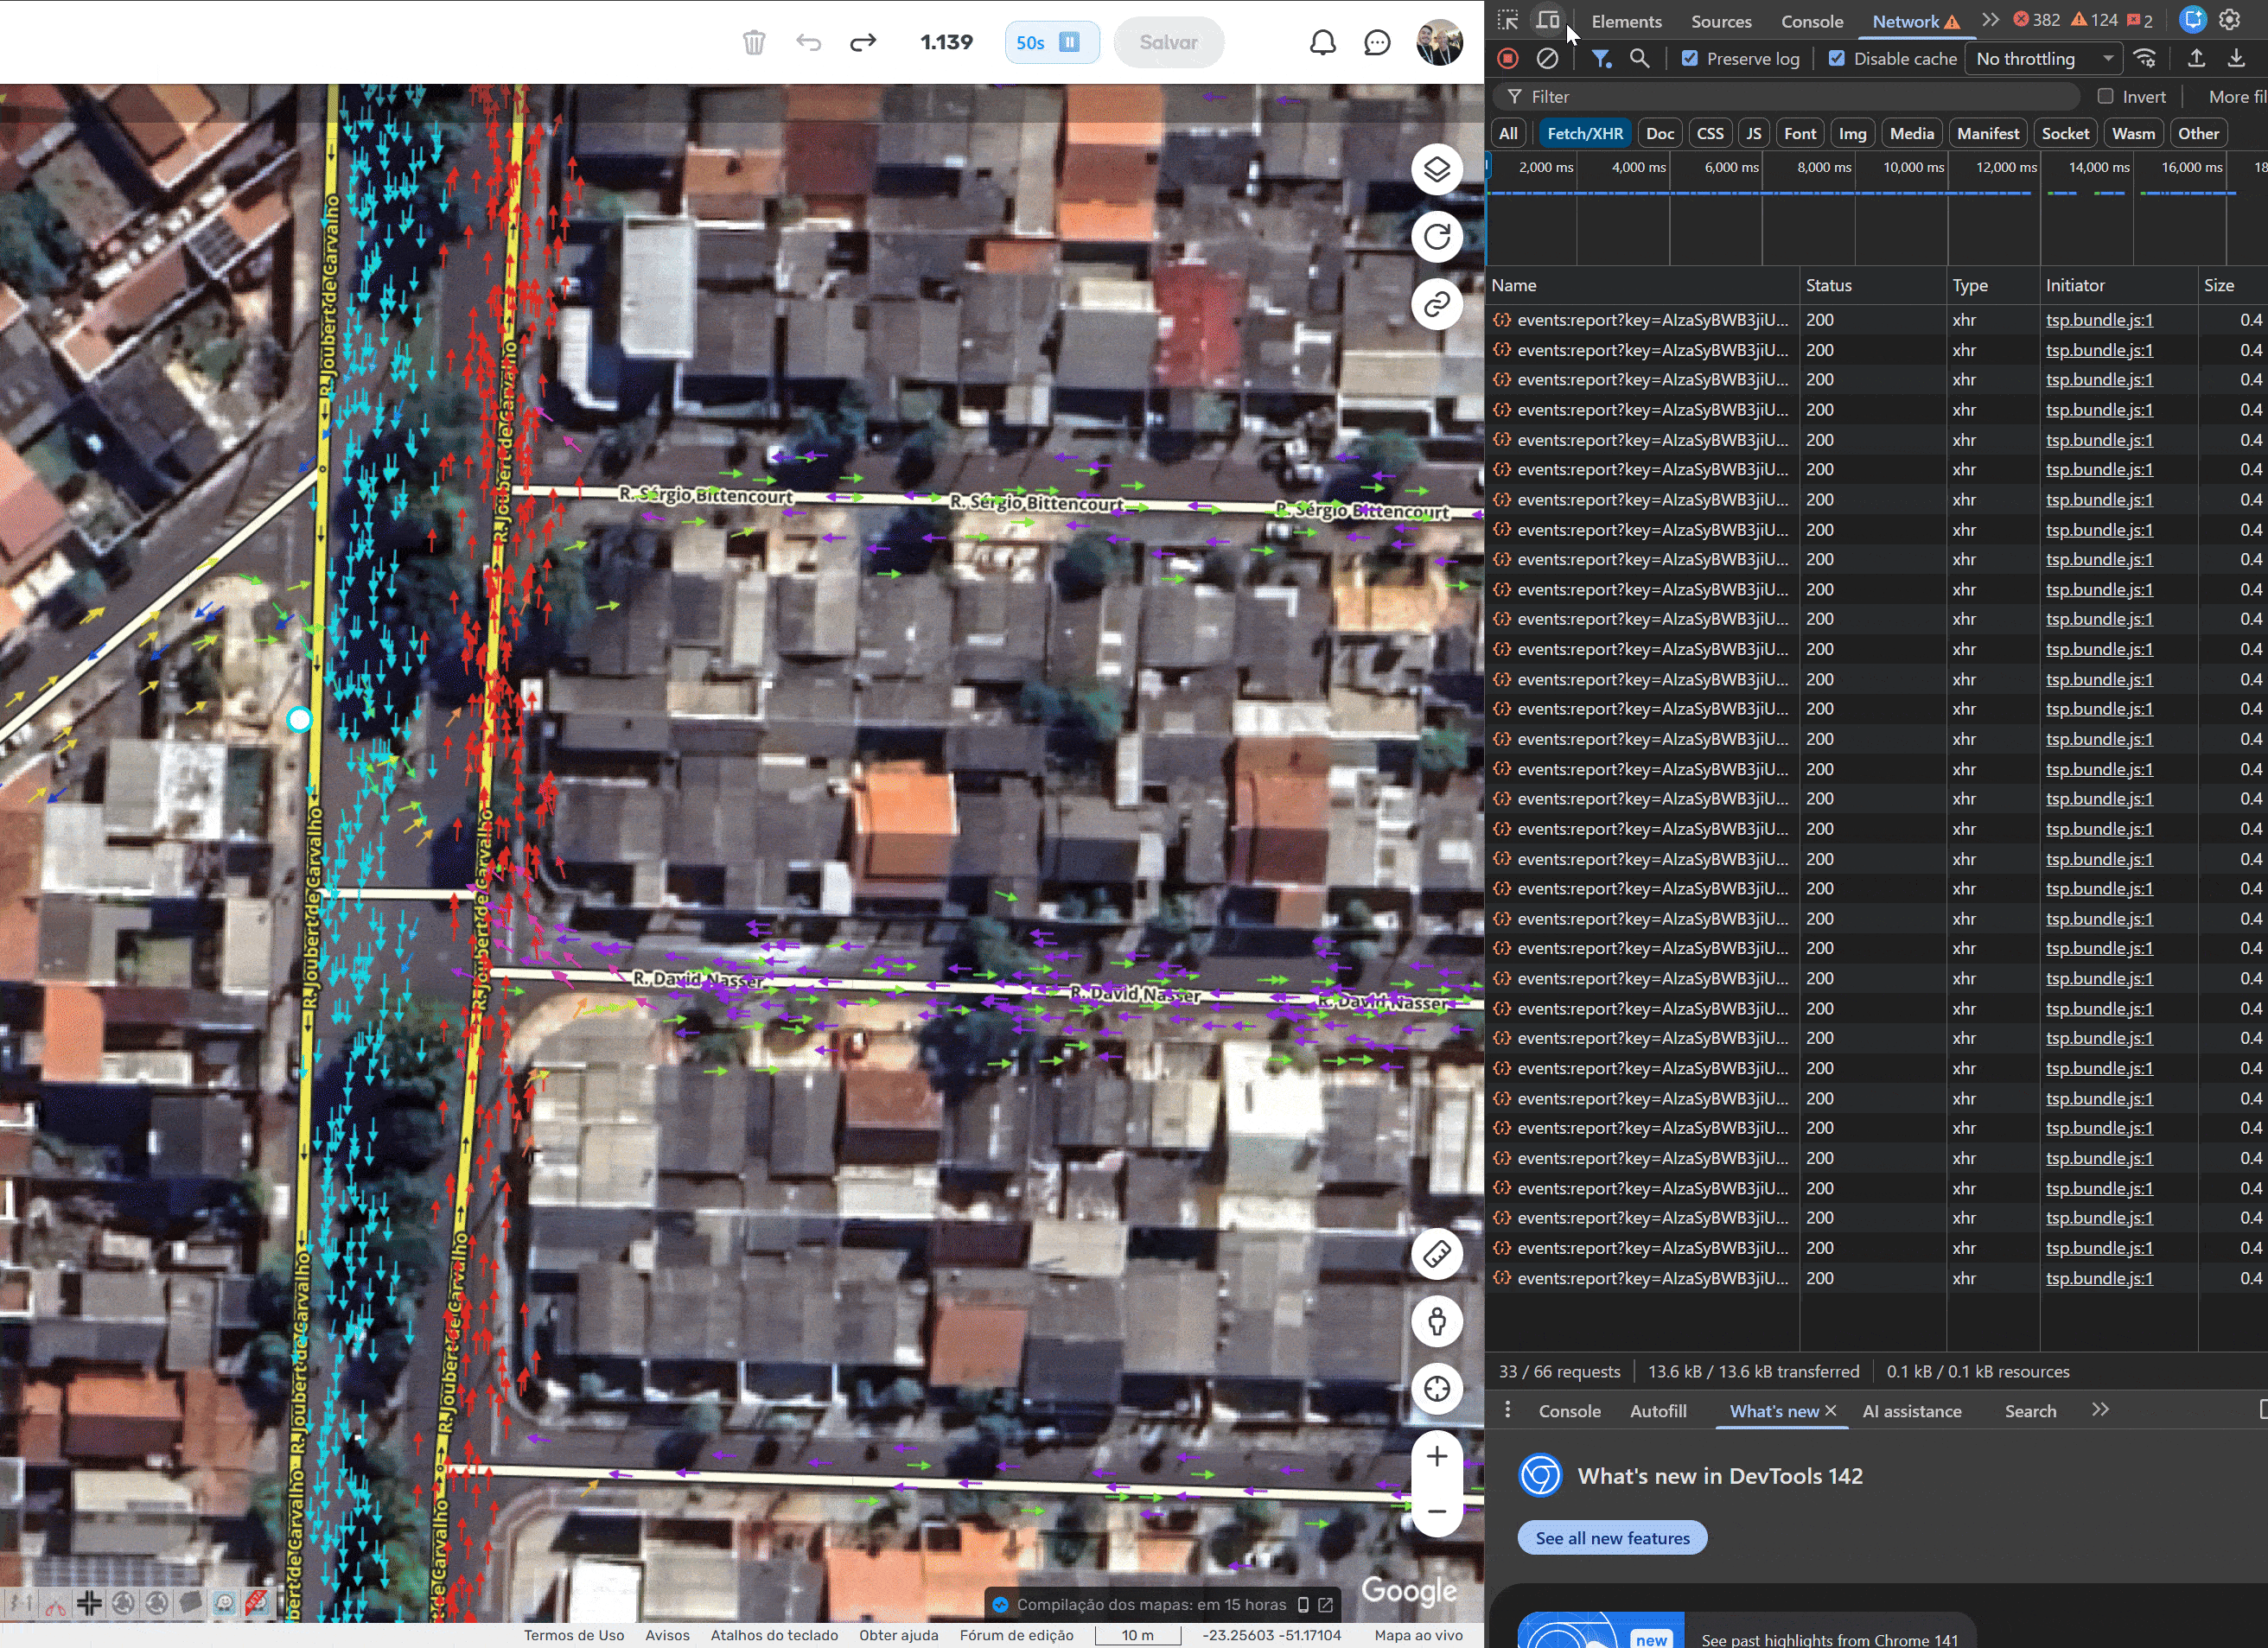
Task: Click See all new features button
Action: (x=1612, y=1538)
